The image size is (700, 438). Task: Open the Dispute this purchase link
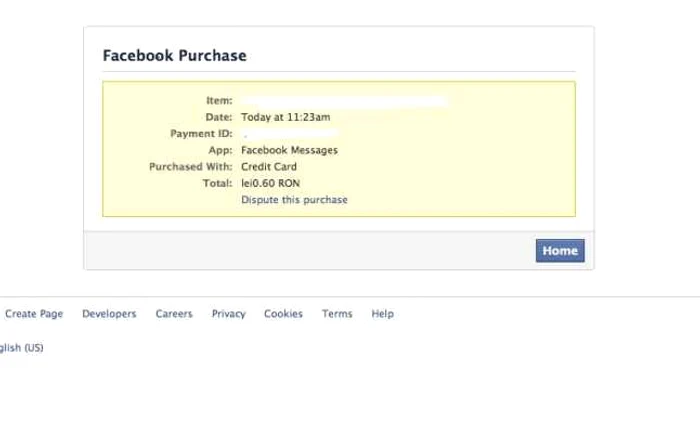point(294,200)
